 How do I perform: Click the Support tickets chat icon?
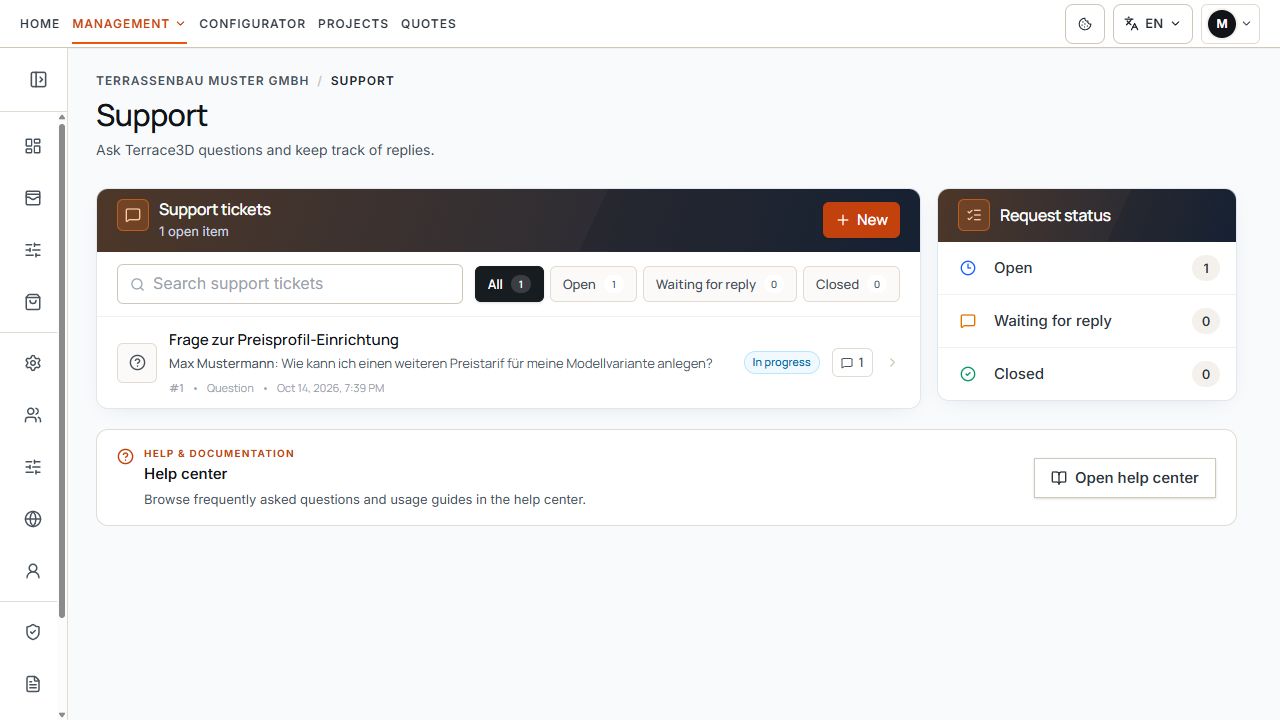click(x=133, y=215)
